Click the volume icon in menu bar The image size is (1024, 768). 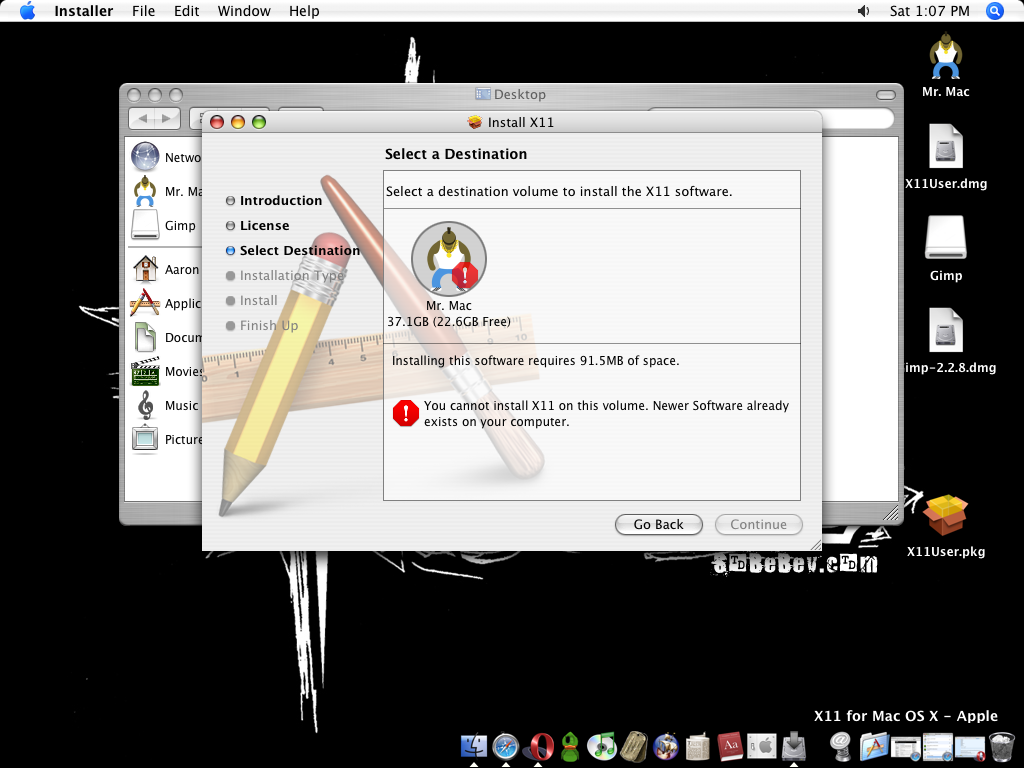coord(863,11)
